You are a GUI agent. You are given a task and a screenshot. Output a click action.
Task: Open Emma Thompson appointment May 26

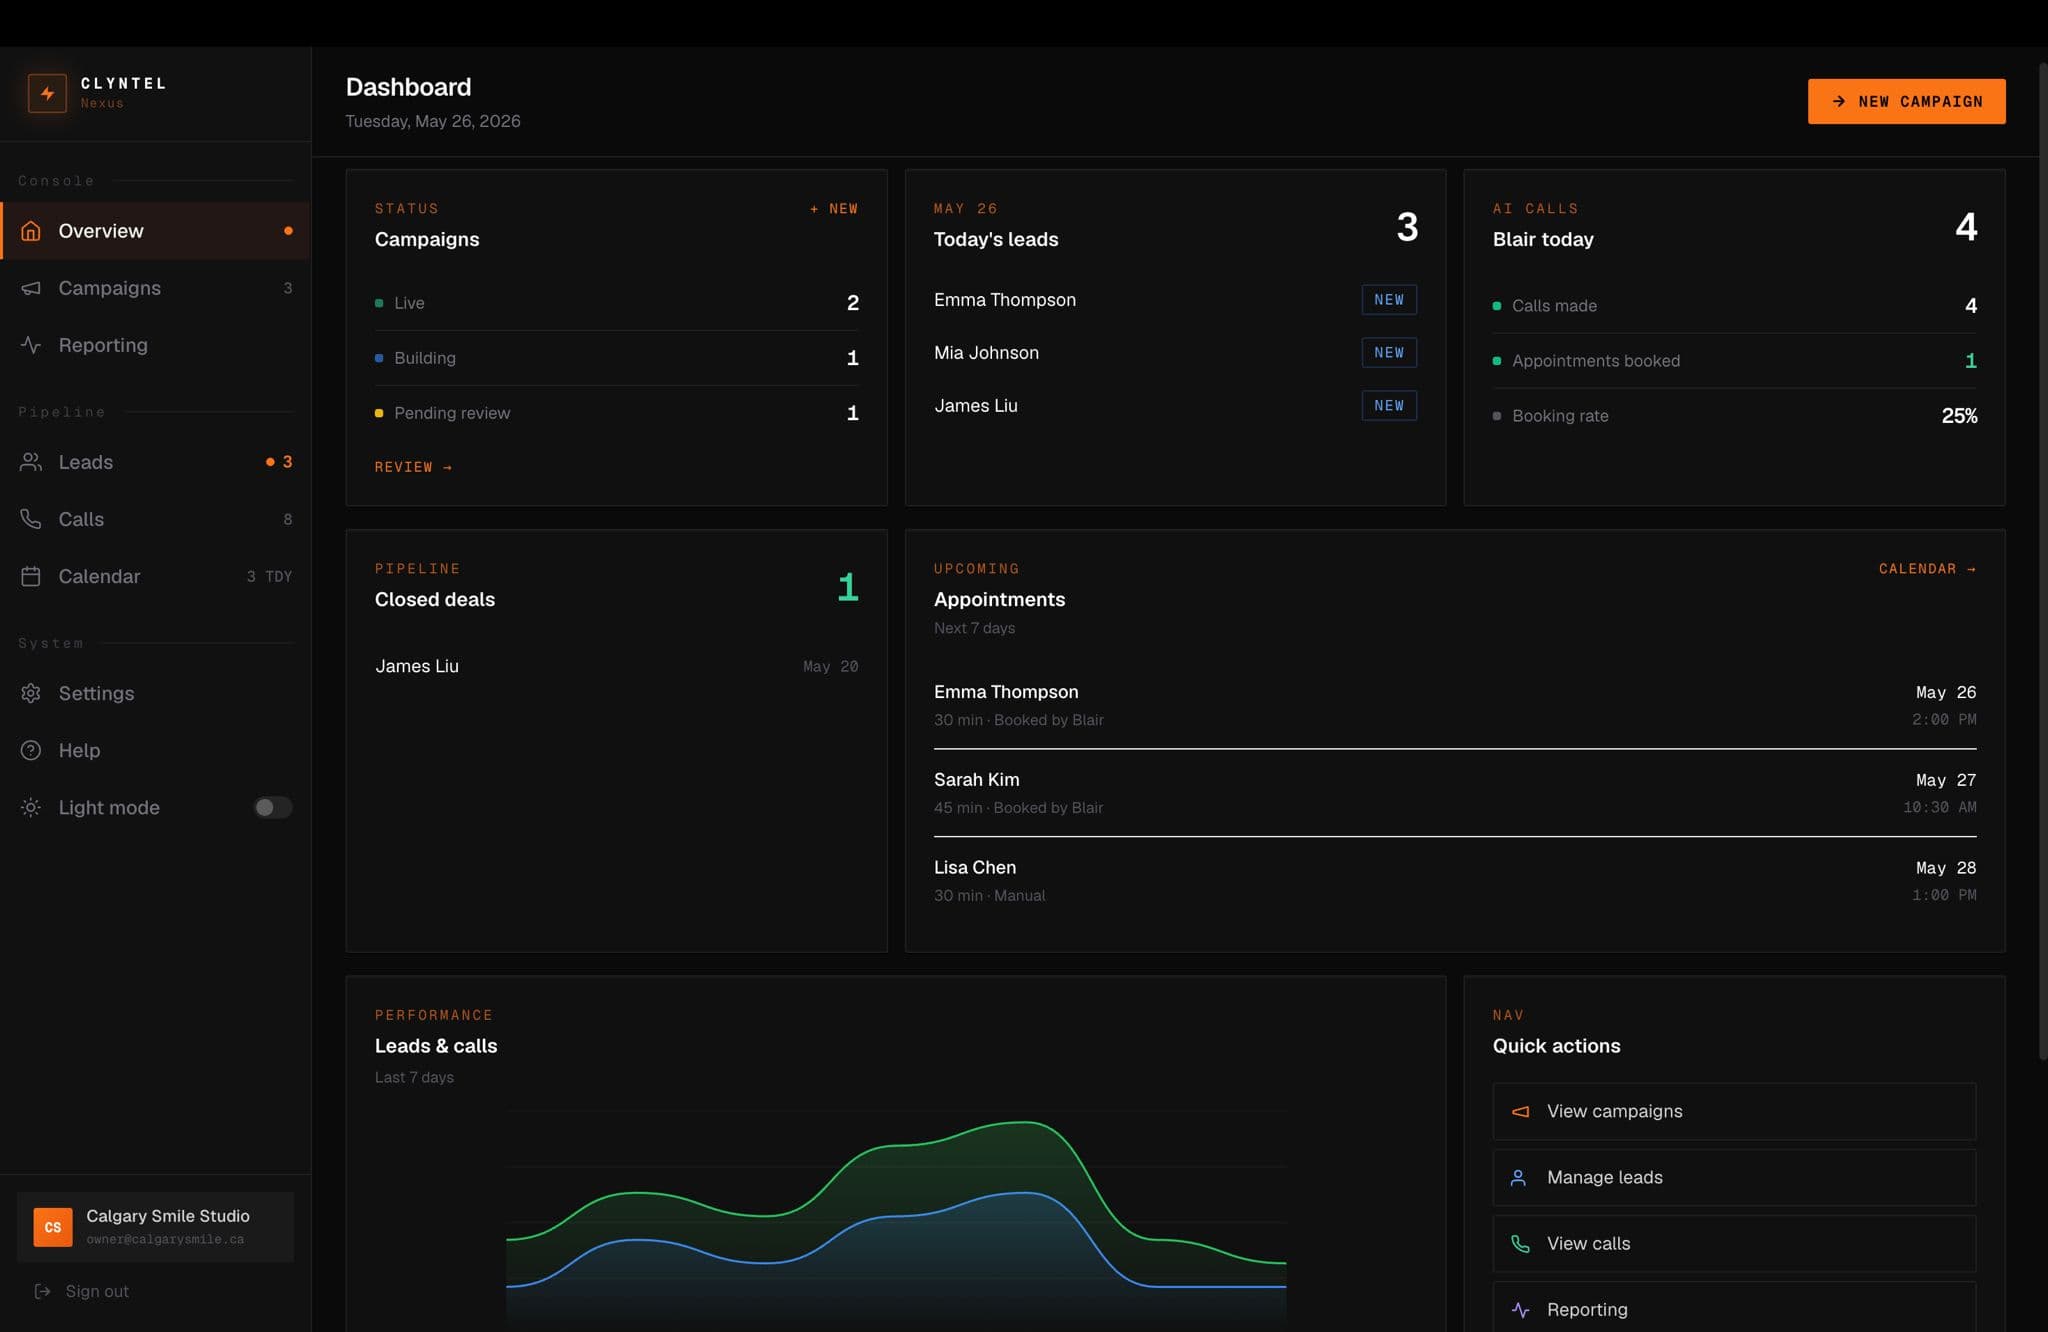pos(1455,705)
